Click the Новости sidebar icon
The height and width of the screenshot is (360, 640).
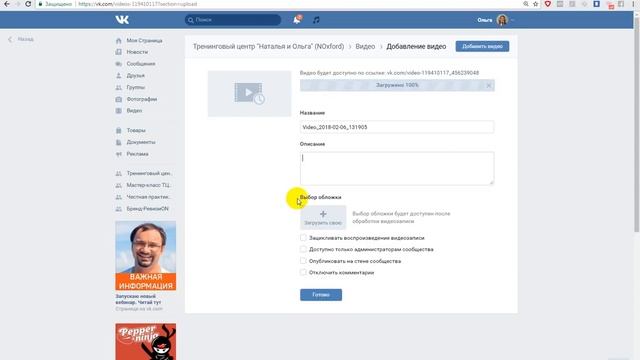119,52
